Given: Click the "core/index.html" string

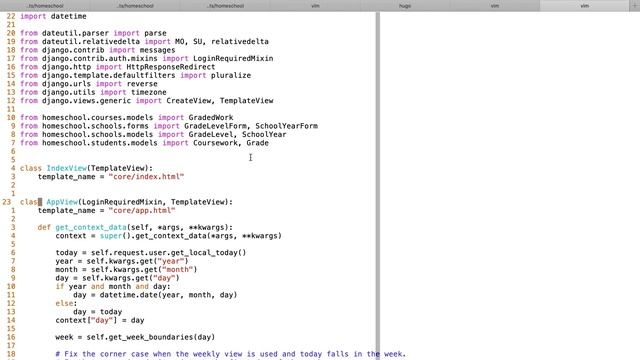Looking at the screenshot, I should point(146,177).
